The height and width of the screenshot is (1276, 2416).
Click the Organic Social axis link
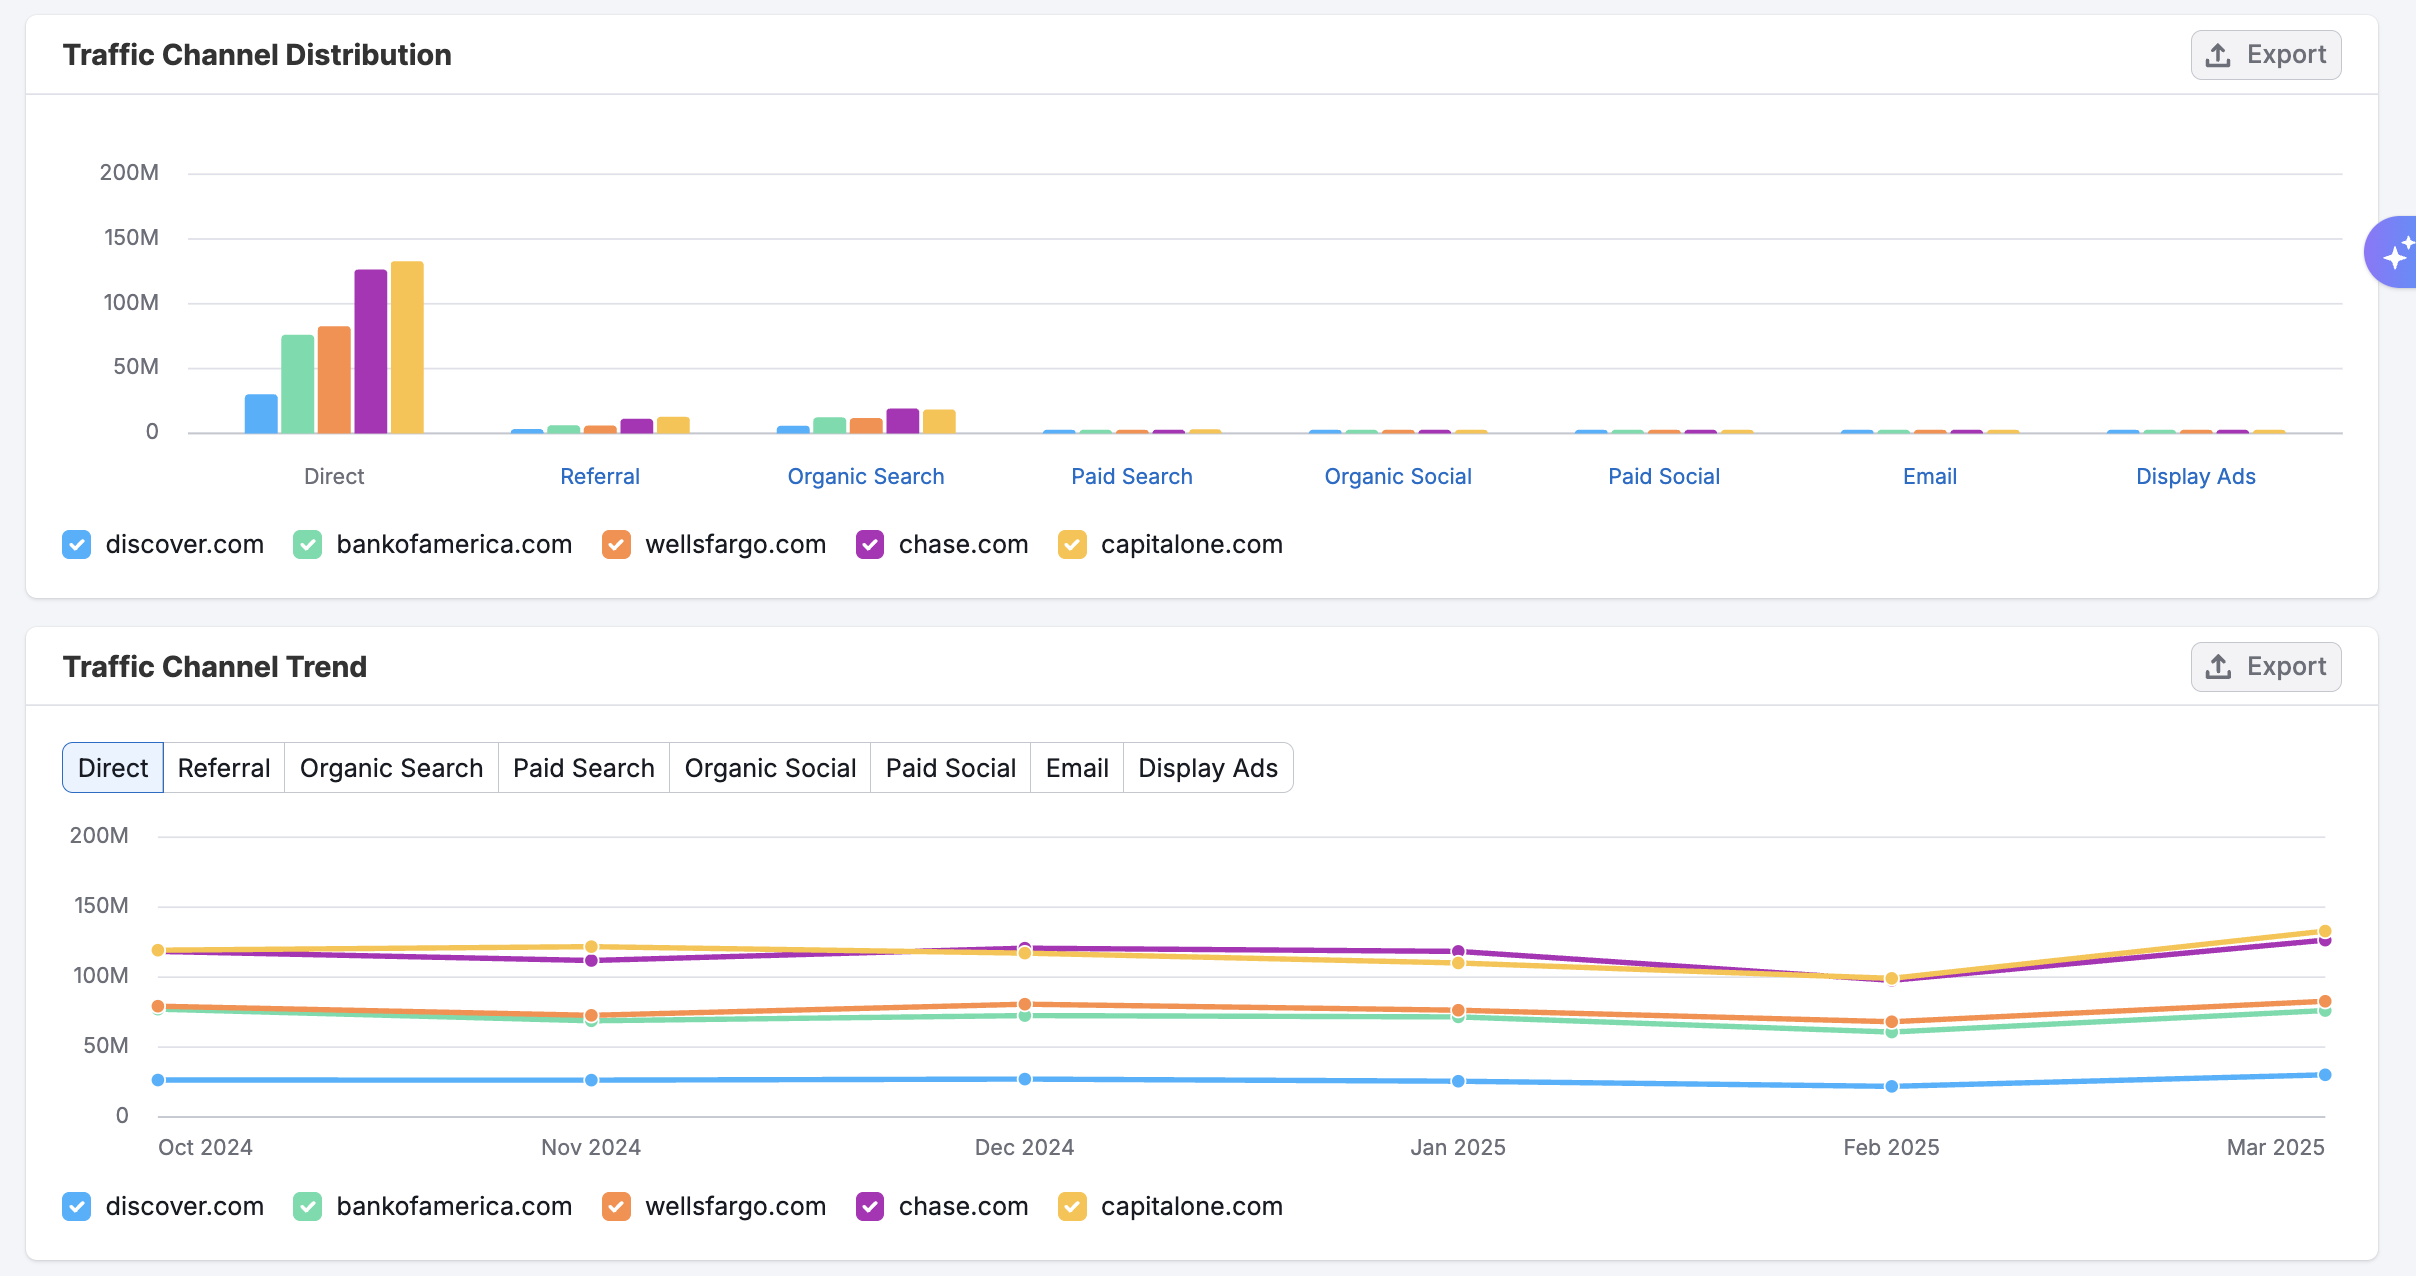[x=1397, y=477]
